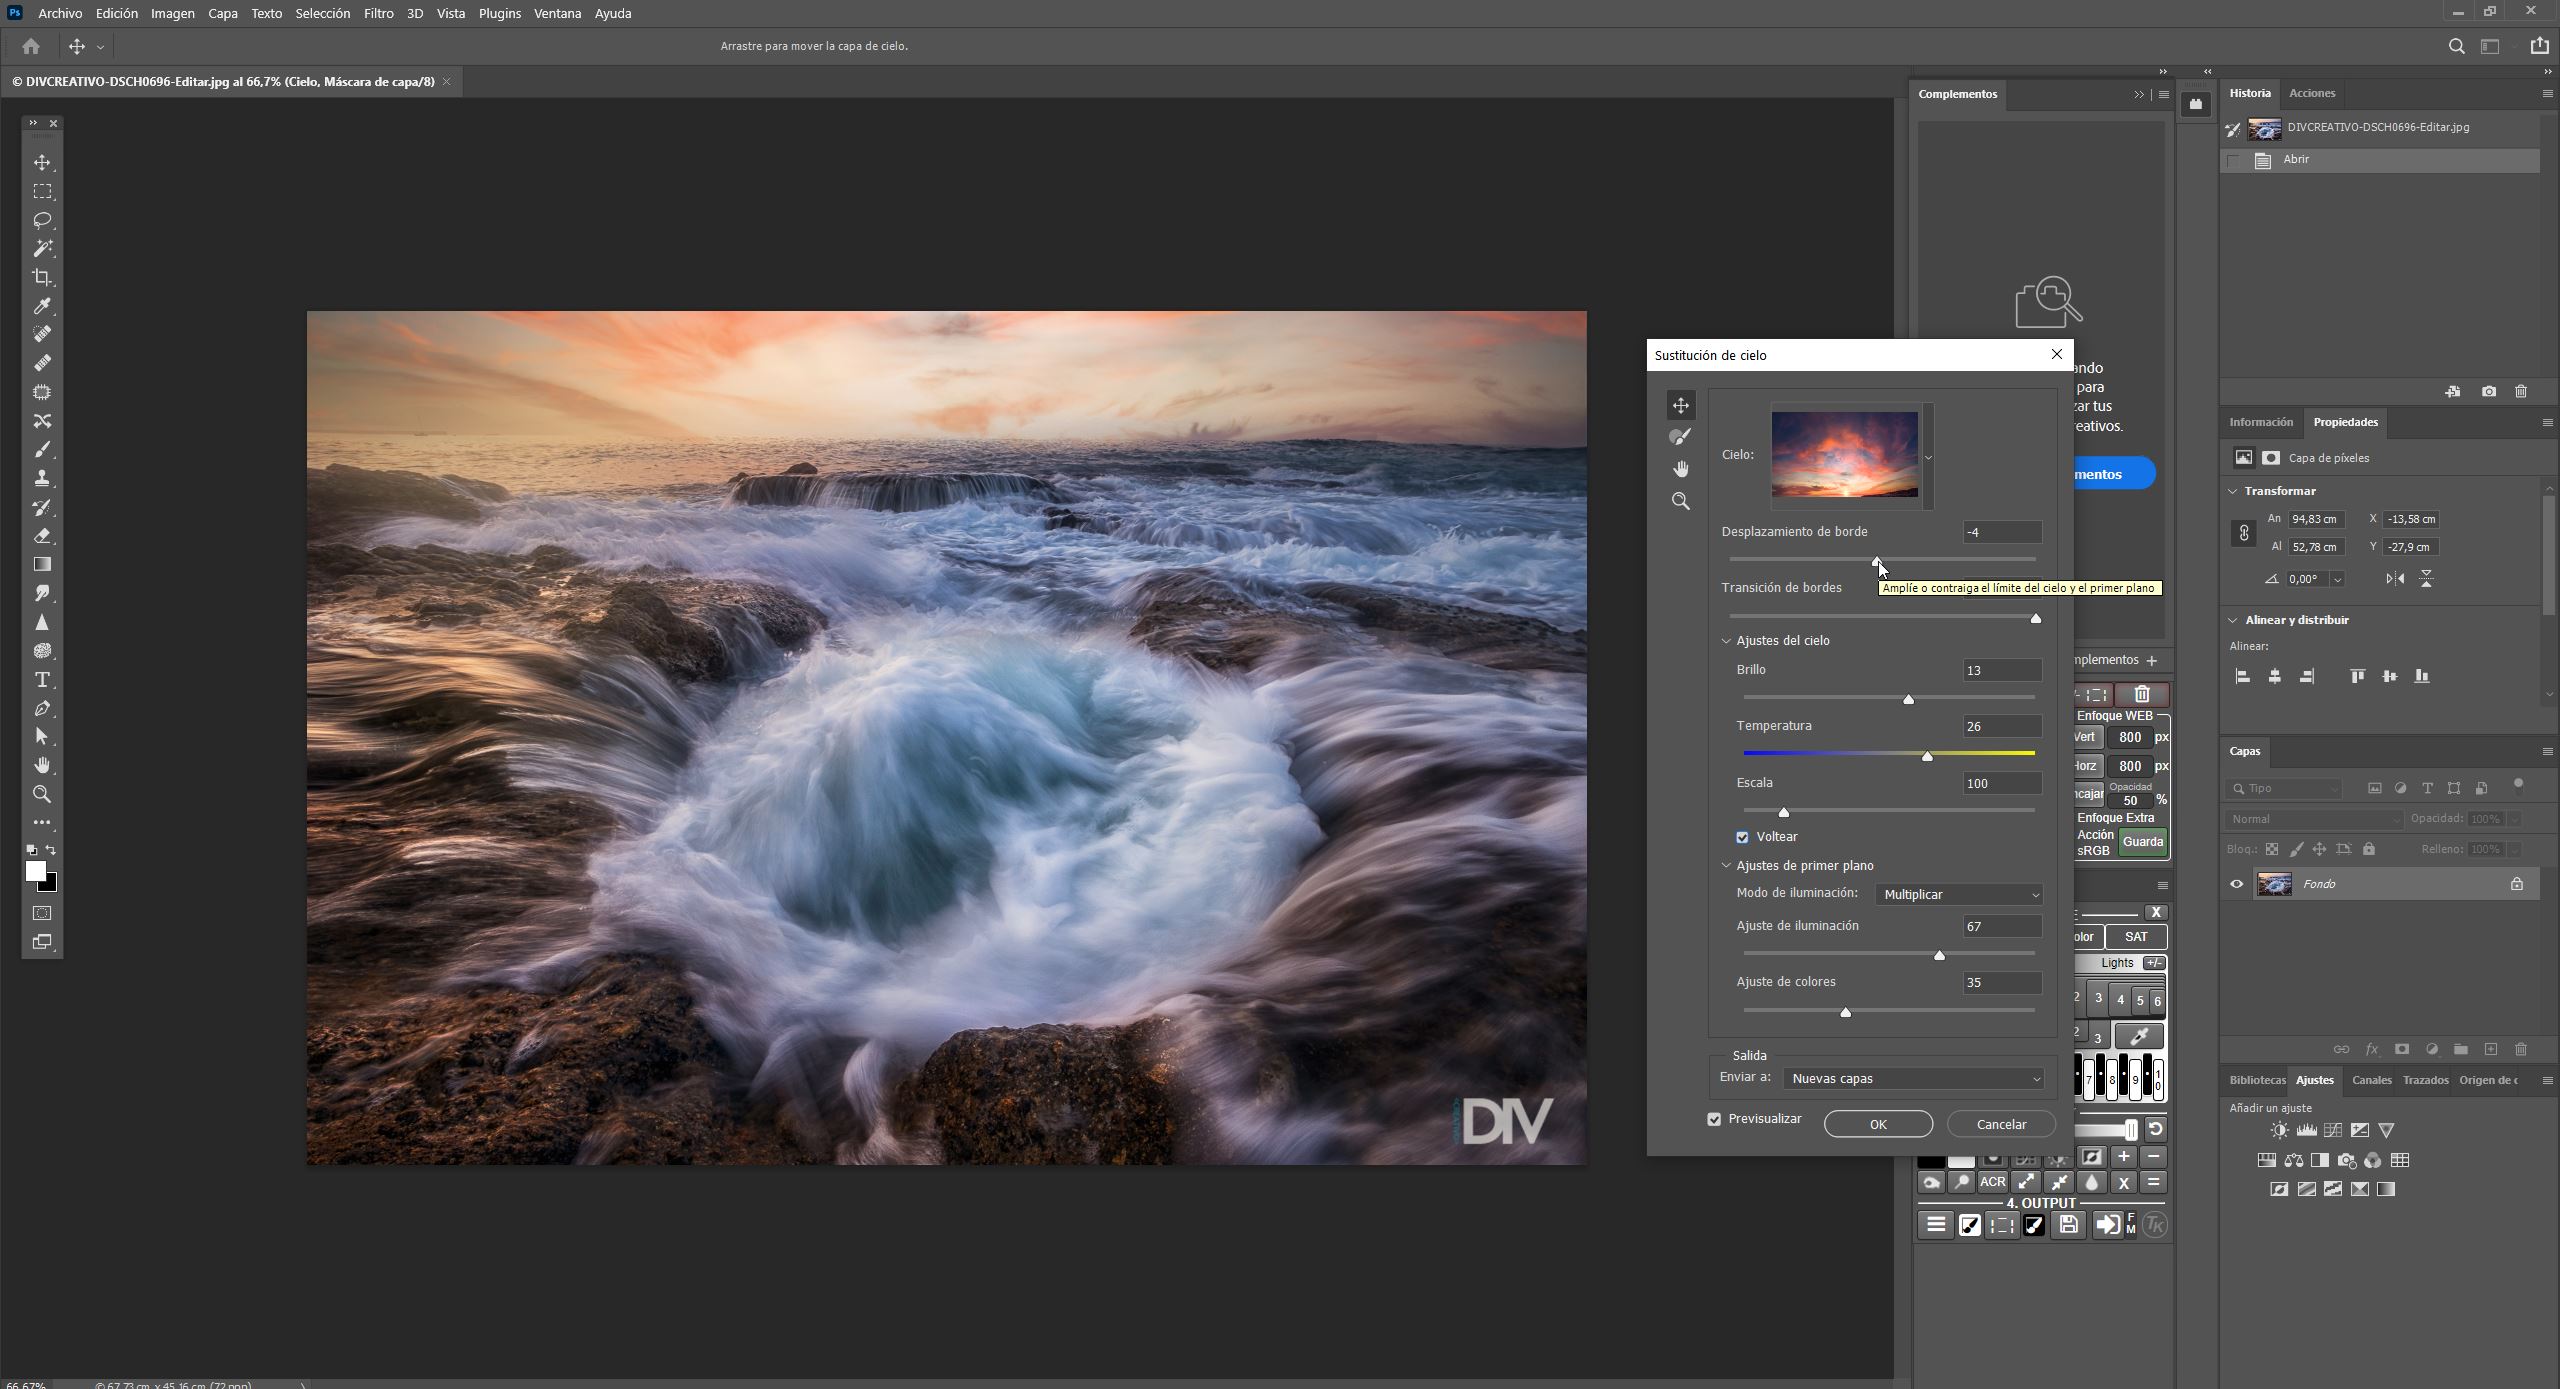Click the green Guarda button
Screen dimensions: 2560x1389
coord(2142,843)
